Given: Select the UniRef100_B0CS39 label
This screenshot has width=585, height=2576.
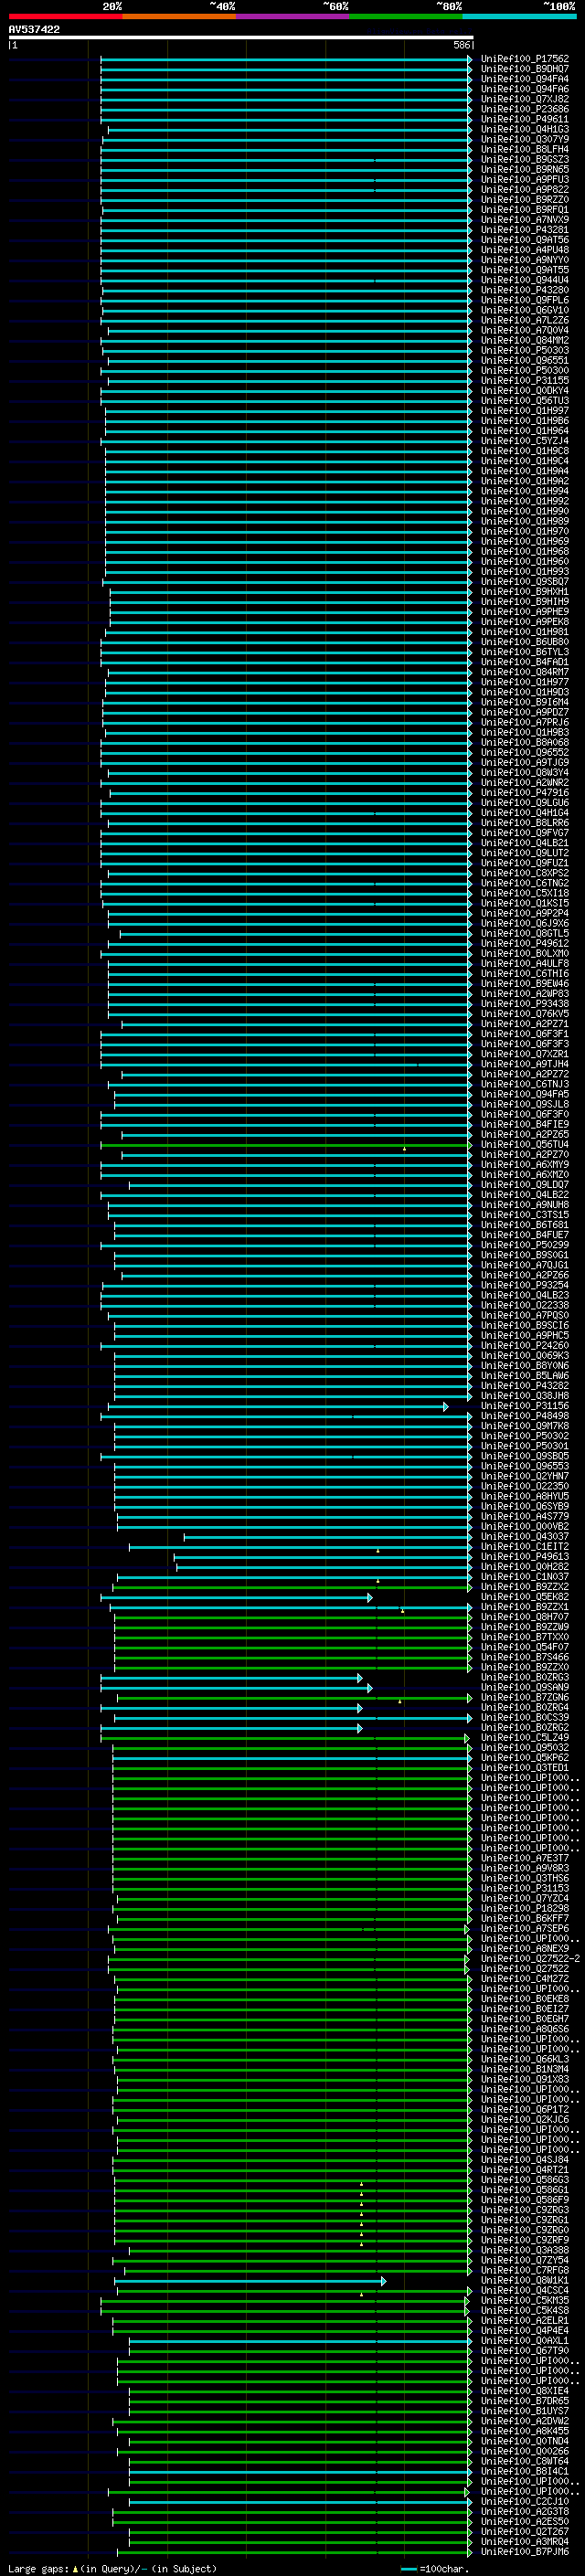Looking at the screenshot, I should [524, 1717].
